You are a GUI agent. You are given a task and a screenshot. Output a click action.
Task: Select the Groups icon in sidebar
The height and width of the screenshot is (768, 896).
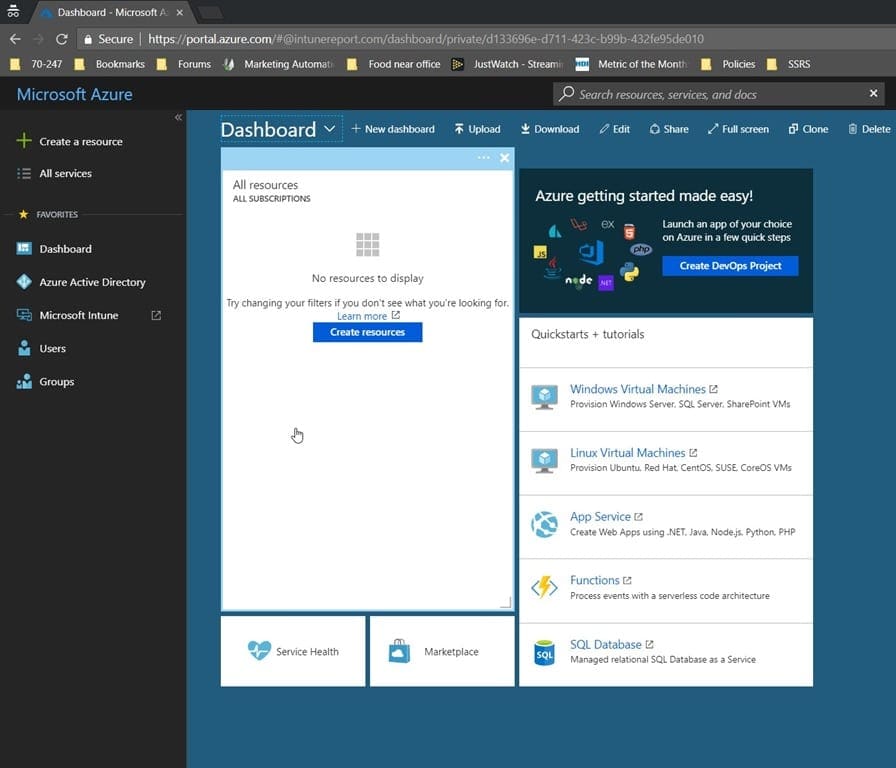[x=24, y=381]
